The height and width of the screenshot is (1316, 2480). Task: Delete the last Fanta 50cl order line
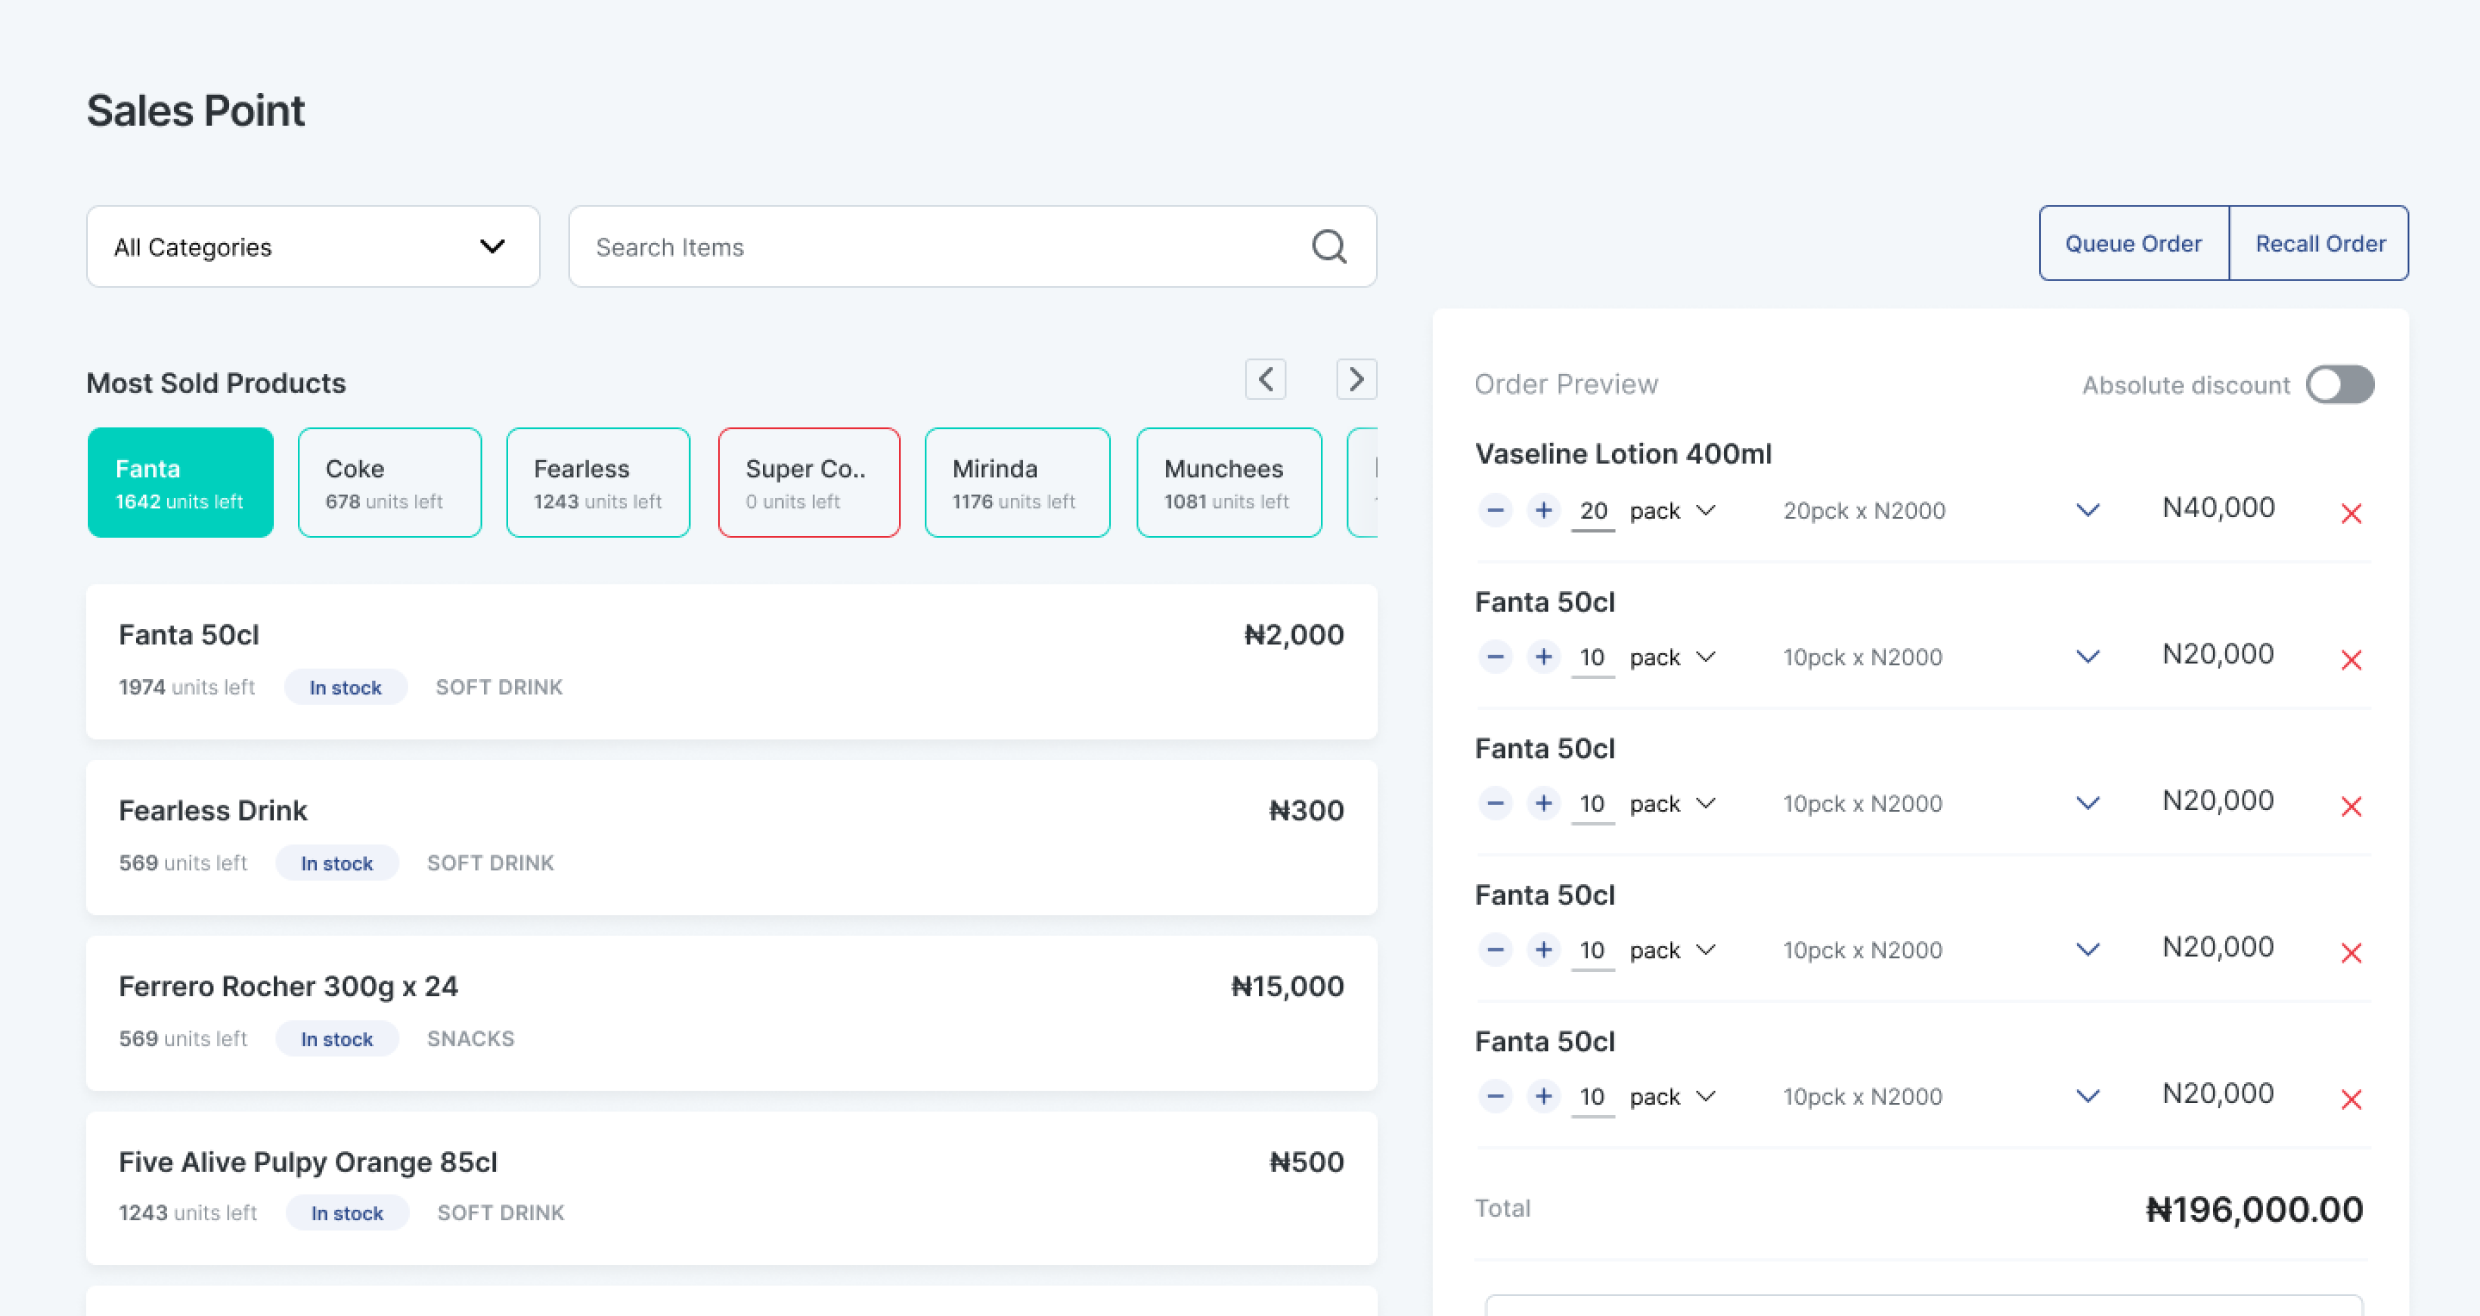coord(2351,1099)
